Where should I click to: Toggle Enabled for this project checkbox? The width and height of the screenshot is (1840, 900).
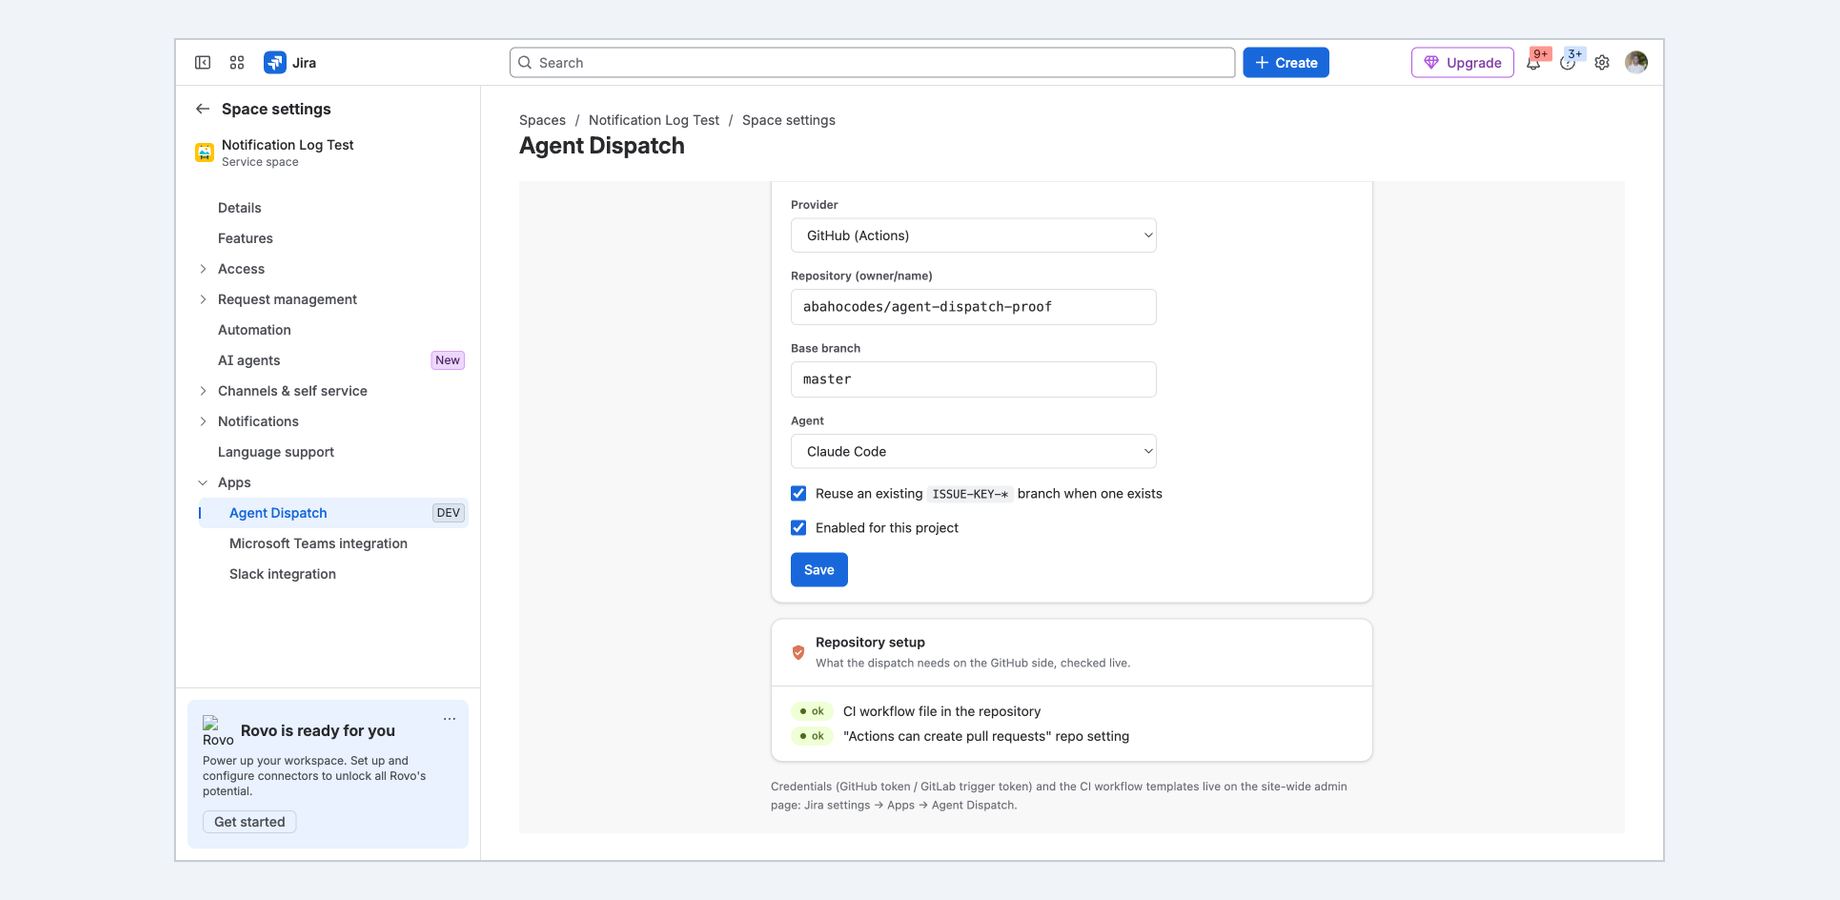[x=798, y=528]
